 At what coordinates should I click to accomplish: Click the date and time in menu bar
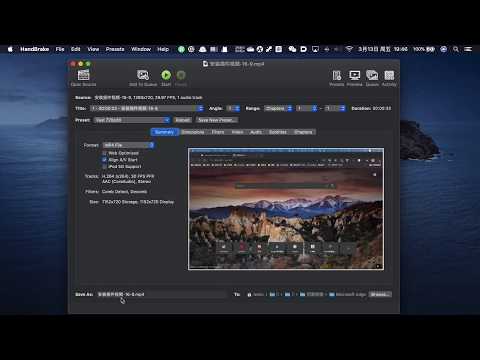383,49
